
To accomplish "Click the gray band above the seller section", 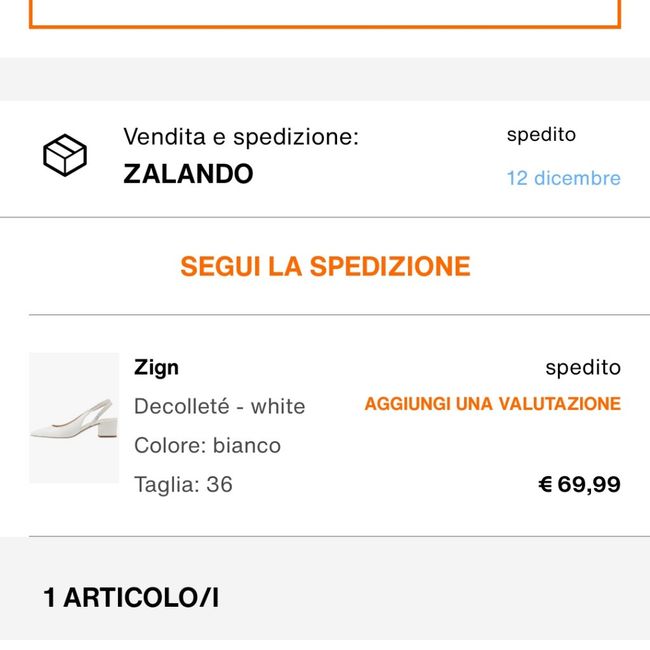I will (325, 78).
